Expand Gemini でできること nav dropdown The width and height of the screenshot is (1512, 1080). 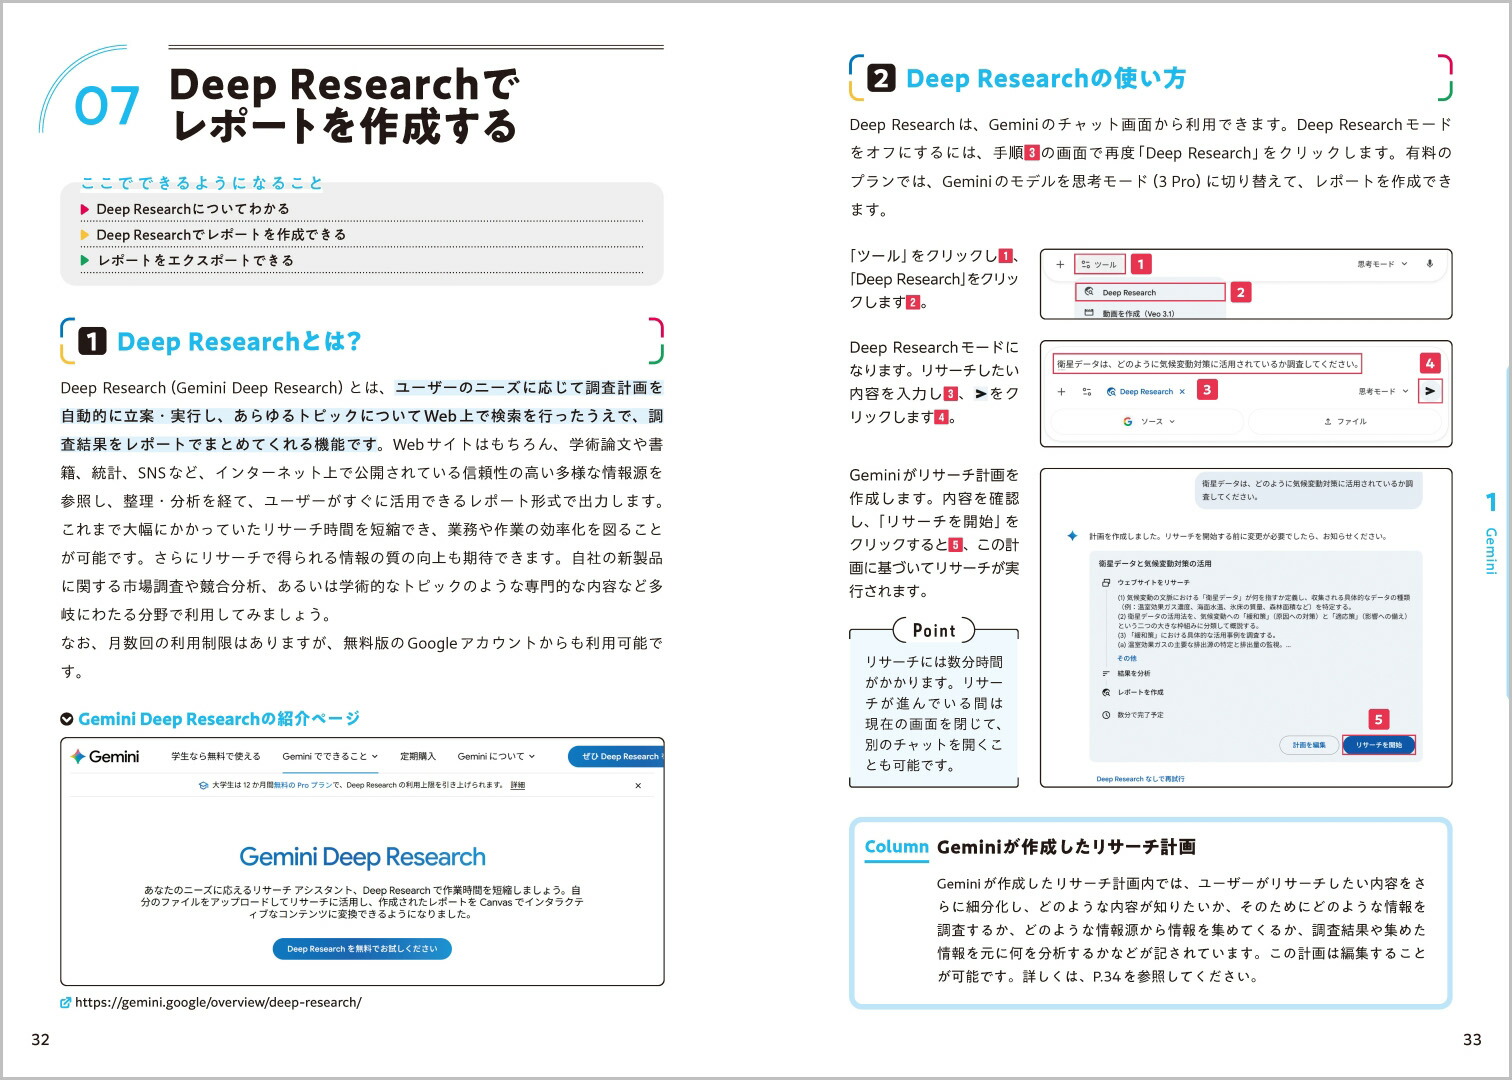pyautogui.click(x=330, y=756)
